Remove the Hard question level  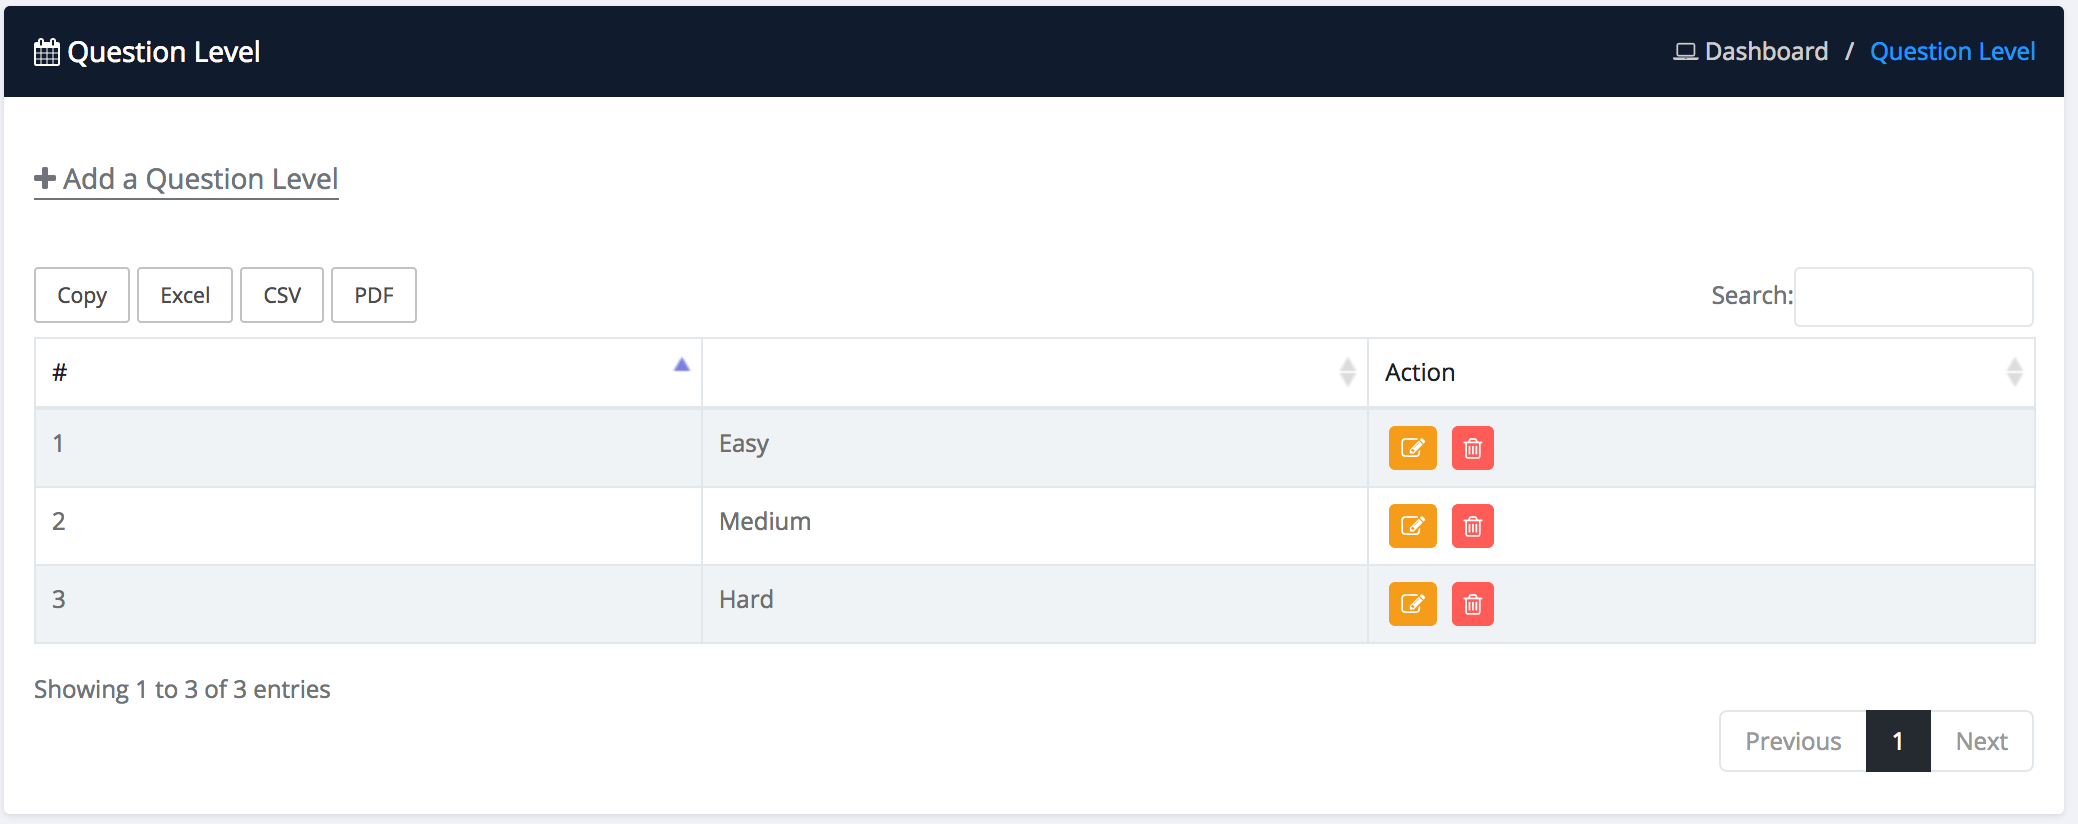(x=1472, y=604)
